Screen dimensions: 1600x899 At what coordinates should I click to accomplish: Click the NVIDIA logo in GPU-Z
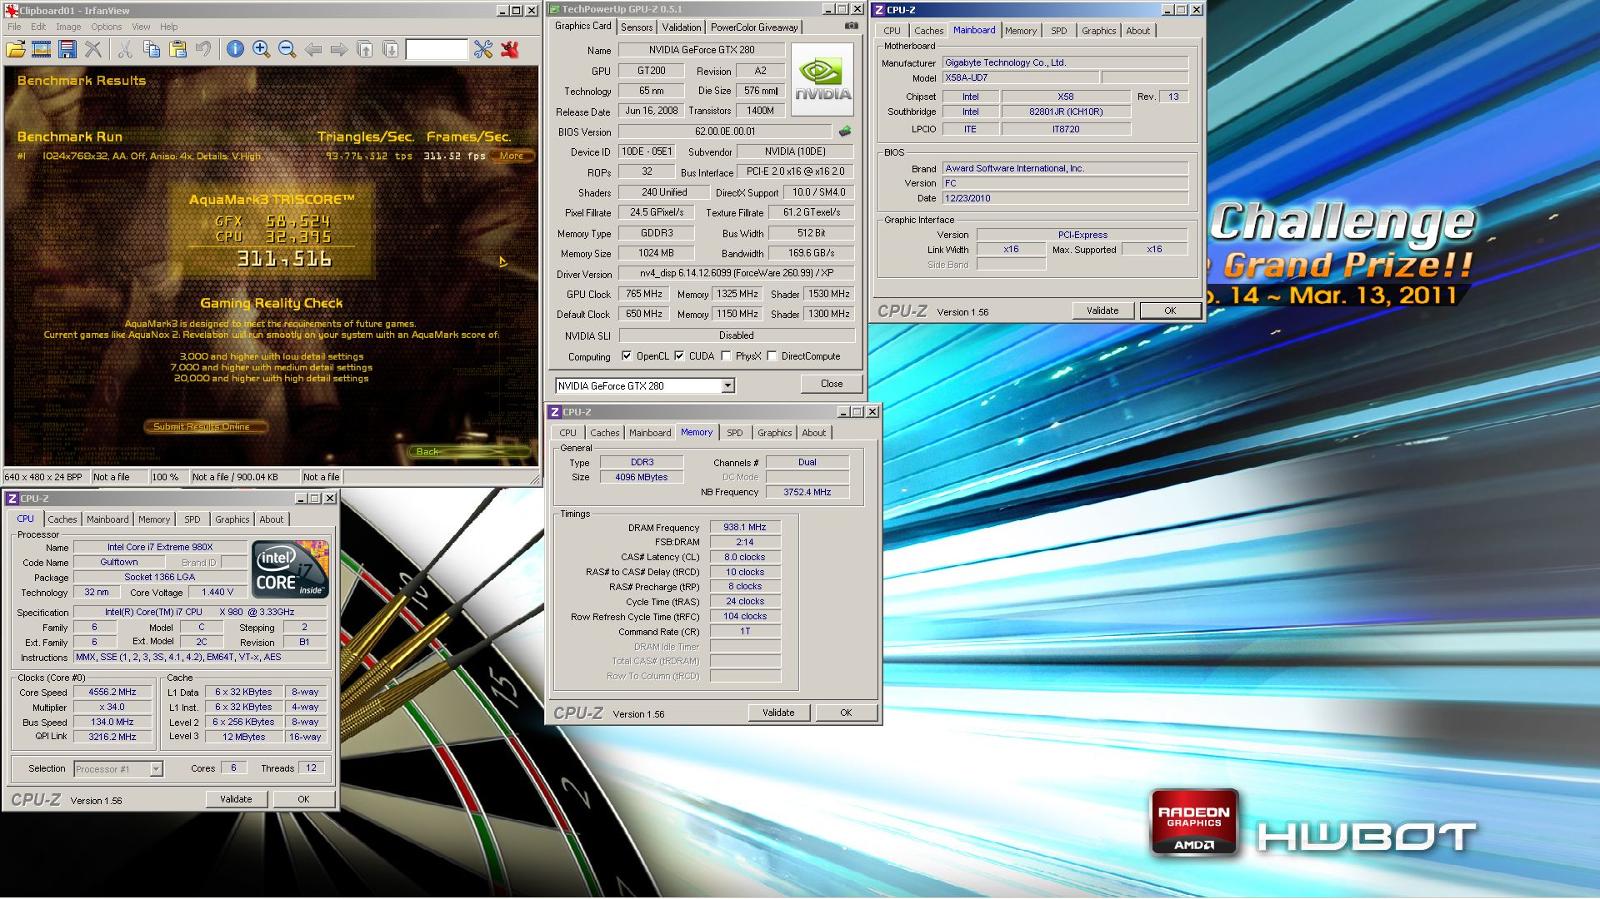click(823, 80)
